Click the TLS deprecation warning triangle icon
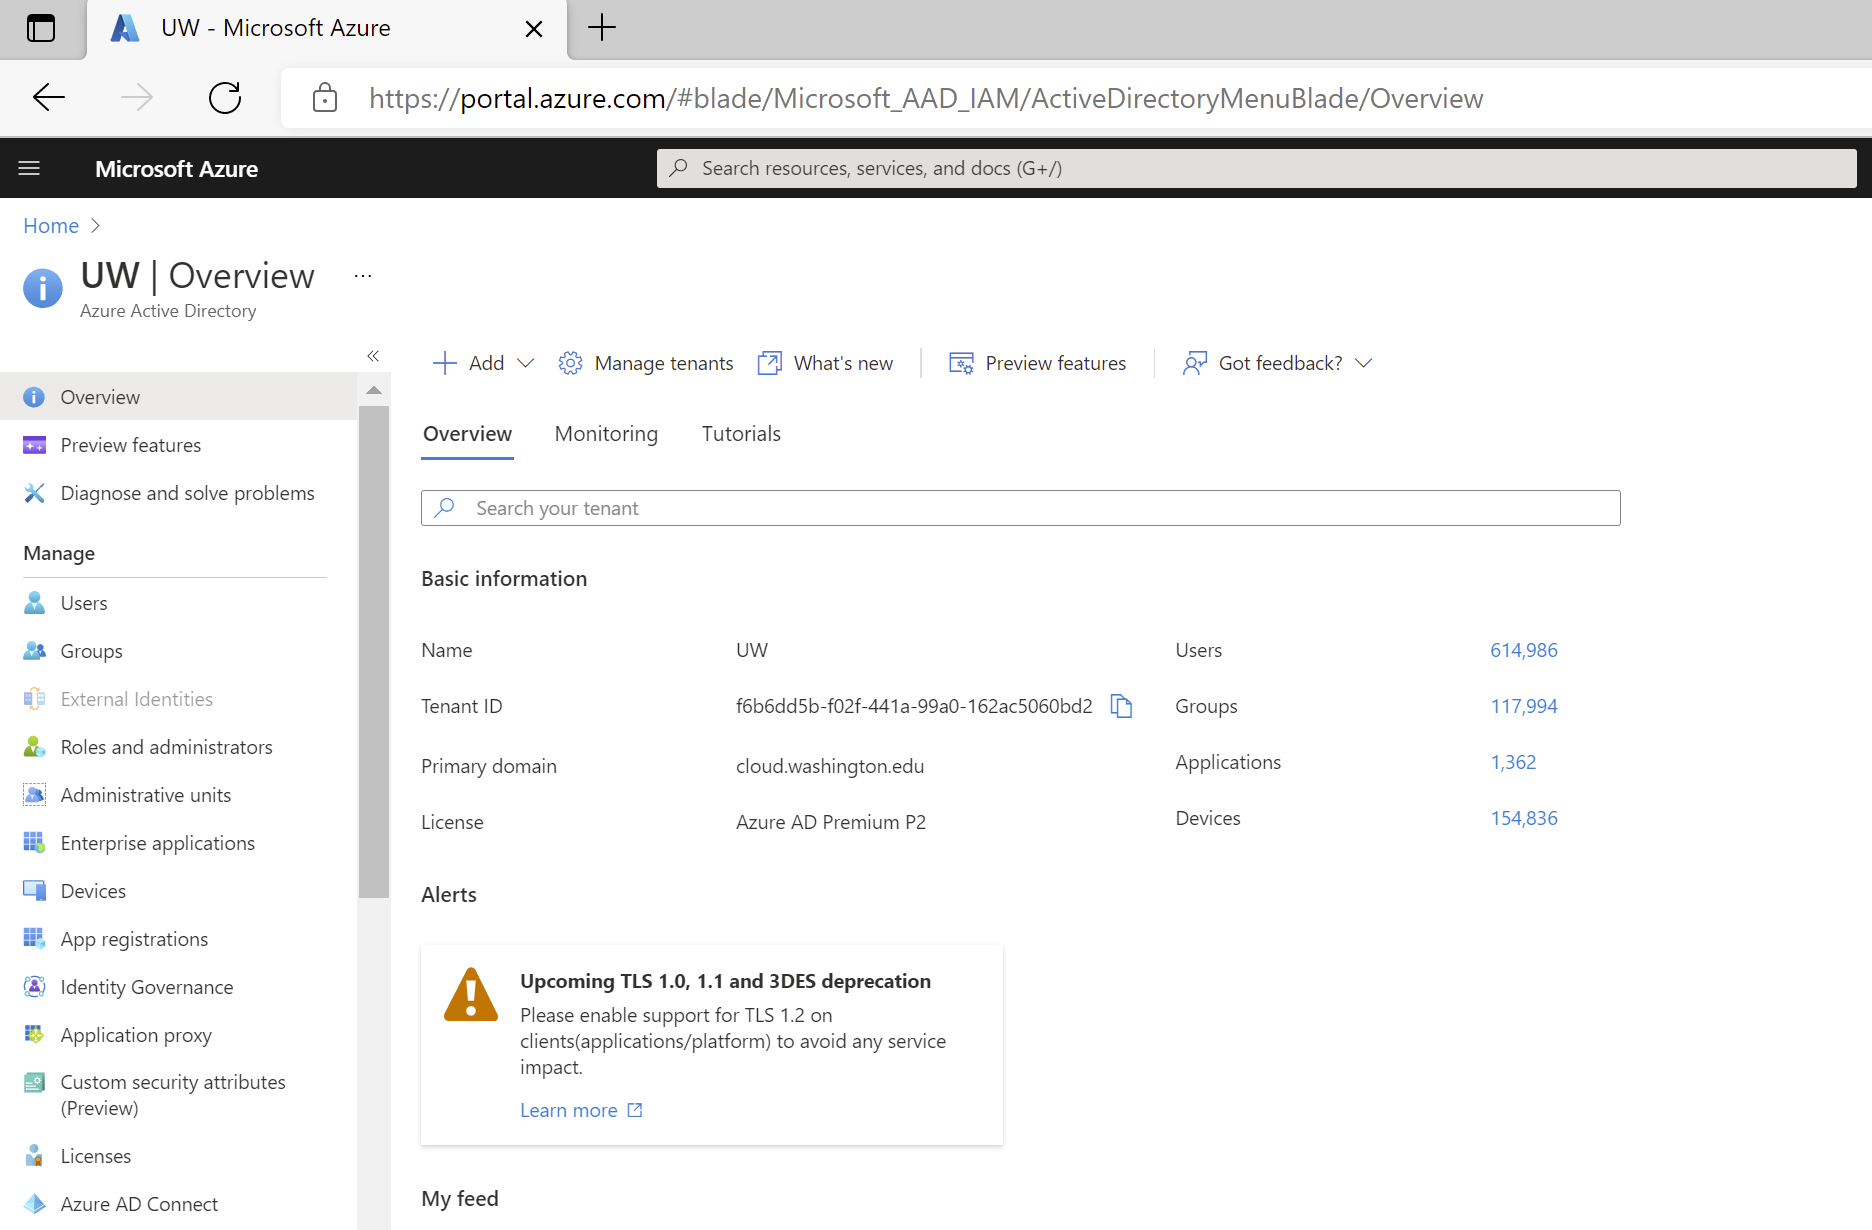 click(x=471, y=994)
